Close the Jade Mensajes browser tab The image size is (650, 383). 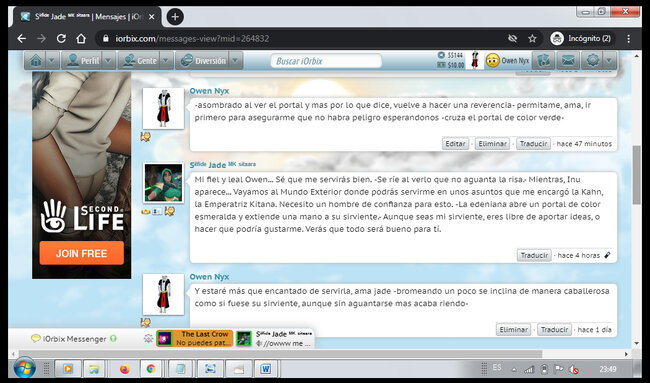[152, 17]
